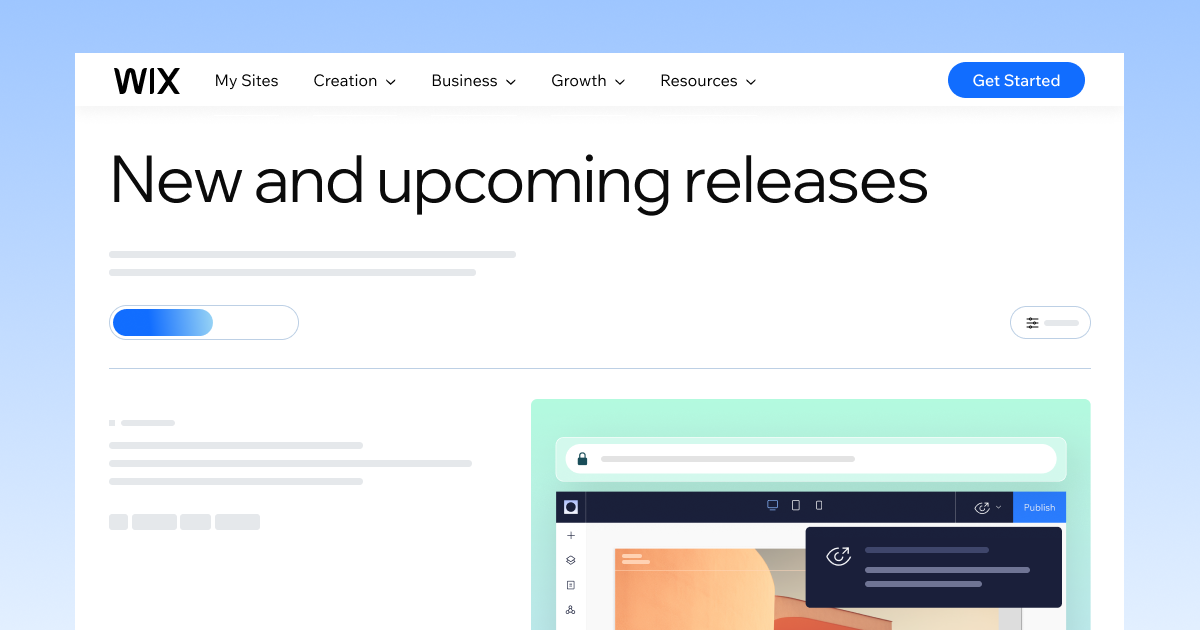This screenshot has width=1200, height=630.
Task: Open the filter sliders button
Action: point(1050,323)
